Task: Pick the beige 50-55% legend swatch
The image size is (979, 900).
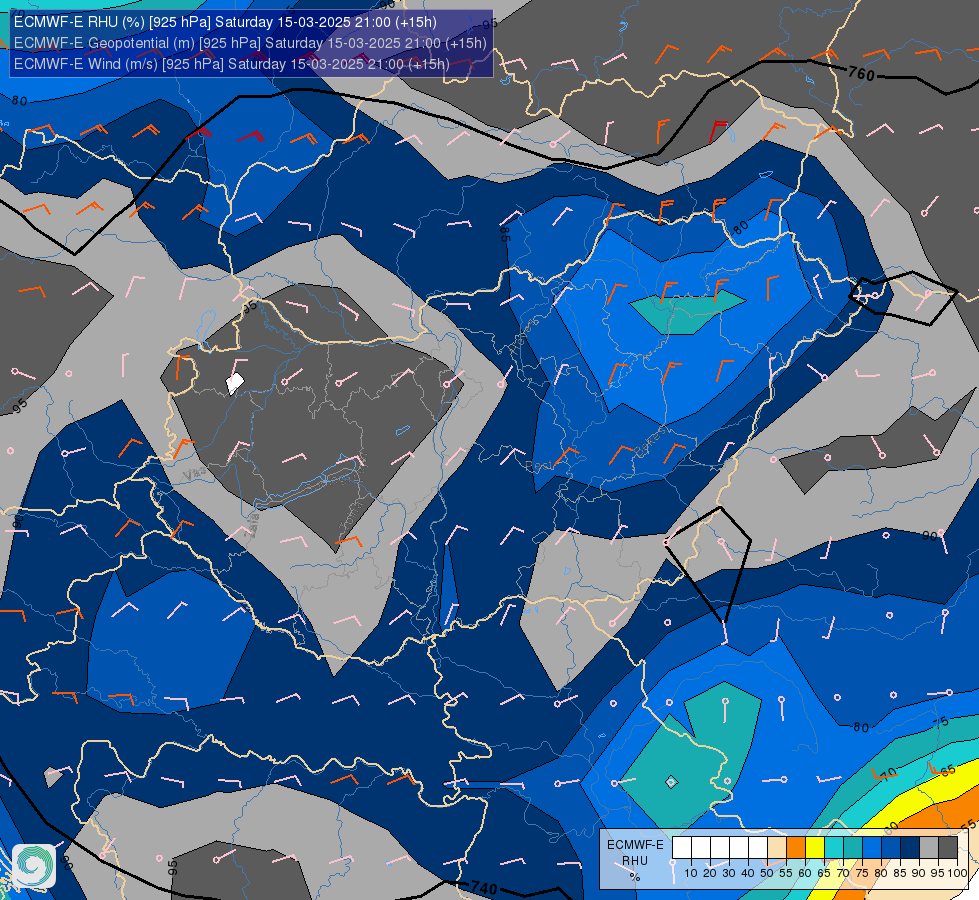Action: [x=777, y=848]
